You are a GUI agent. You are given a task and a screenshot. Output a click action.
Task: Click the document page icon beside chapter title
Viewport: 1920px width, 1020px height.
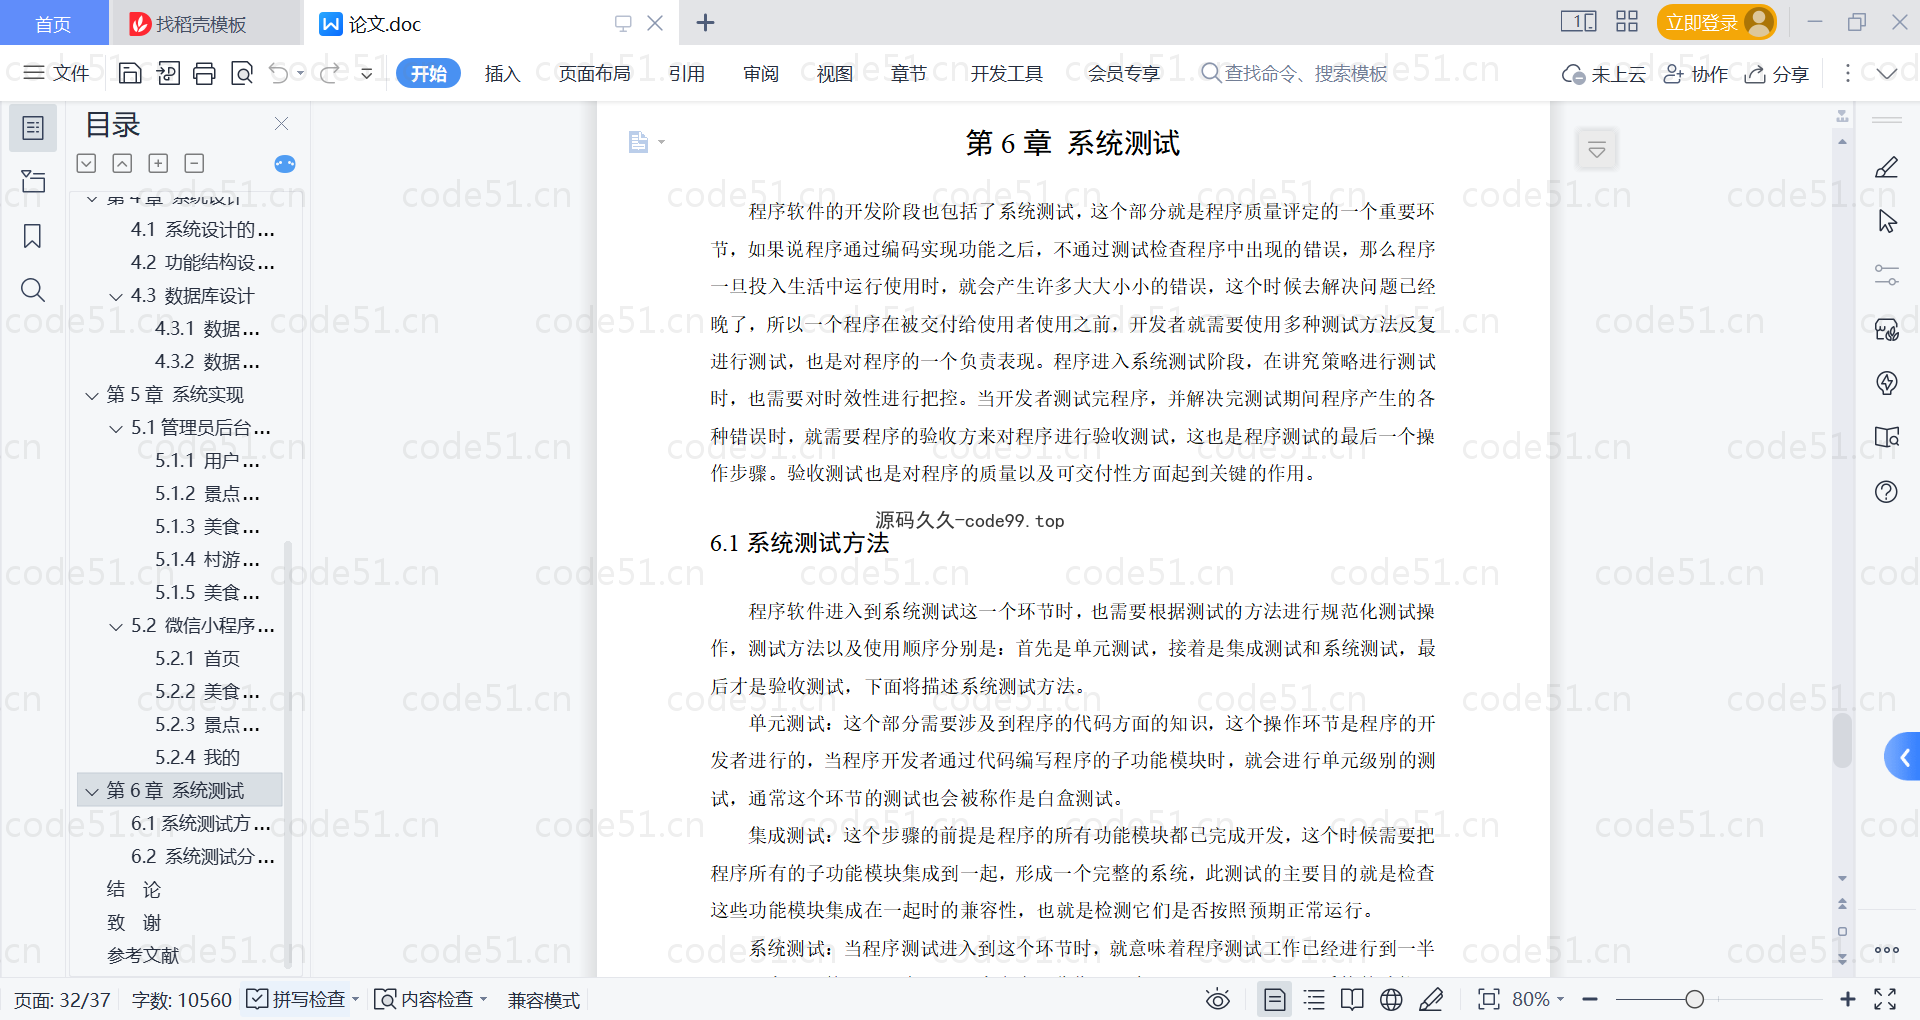click(638, 142)
